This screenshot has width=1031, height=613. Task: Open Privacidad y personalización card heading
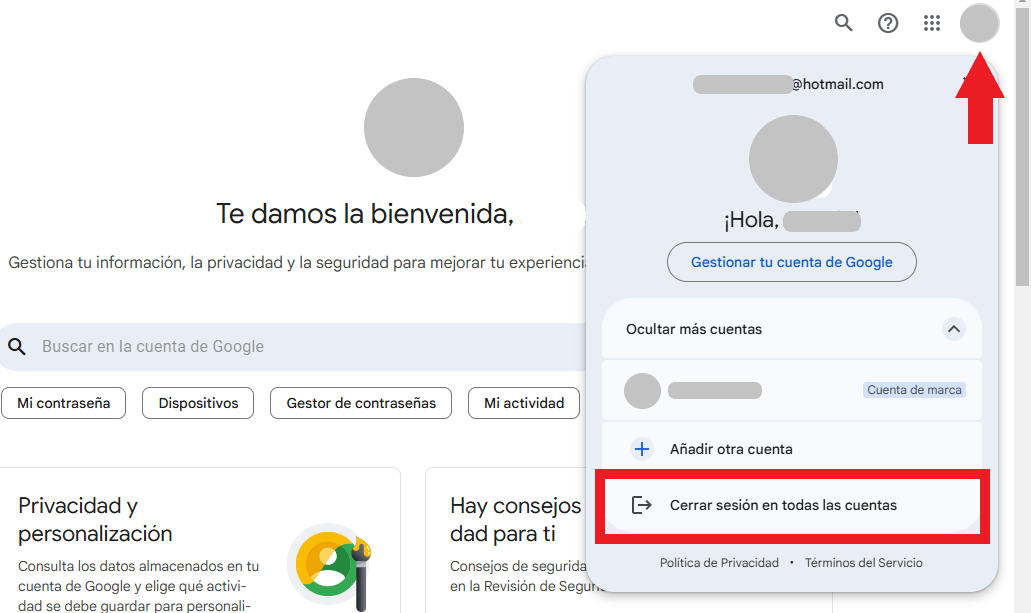(95, 520)
